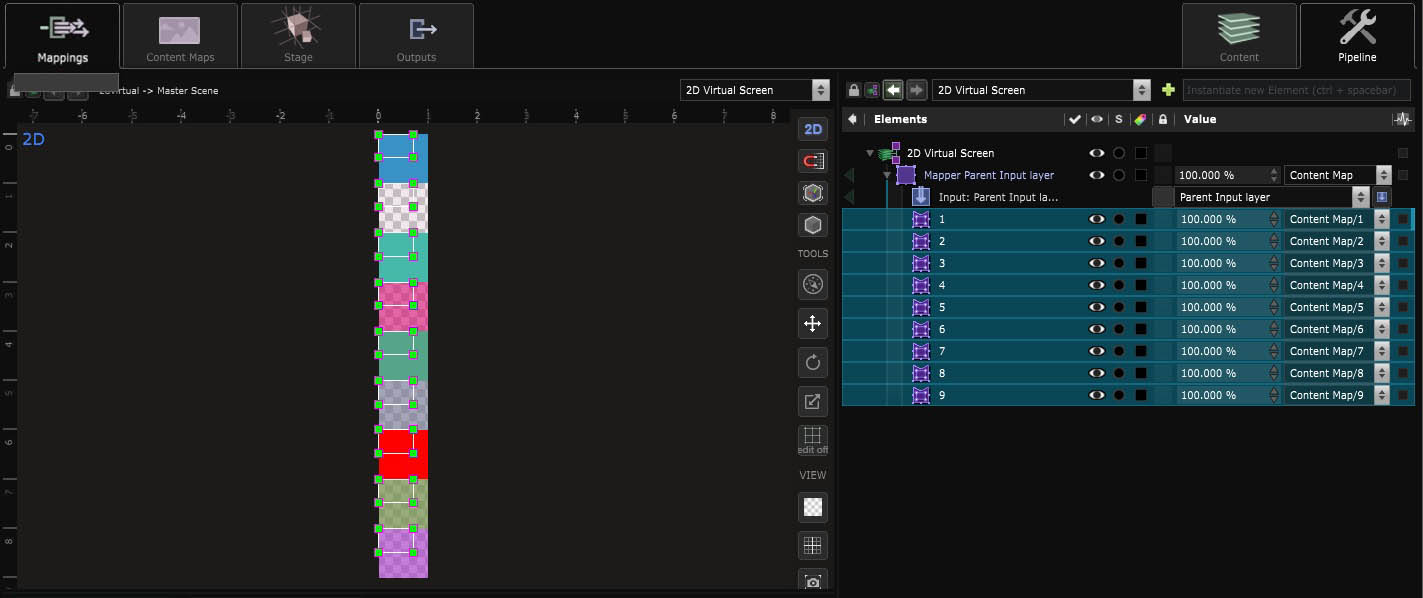
Task: Collapse the 2D Virtual Screen tree node
Action: coord(870,153)
